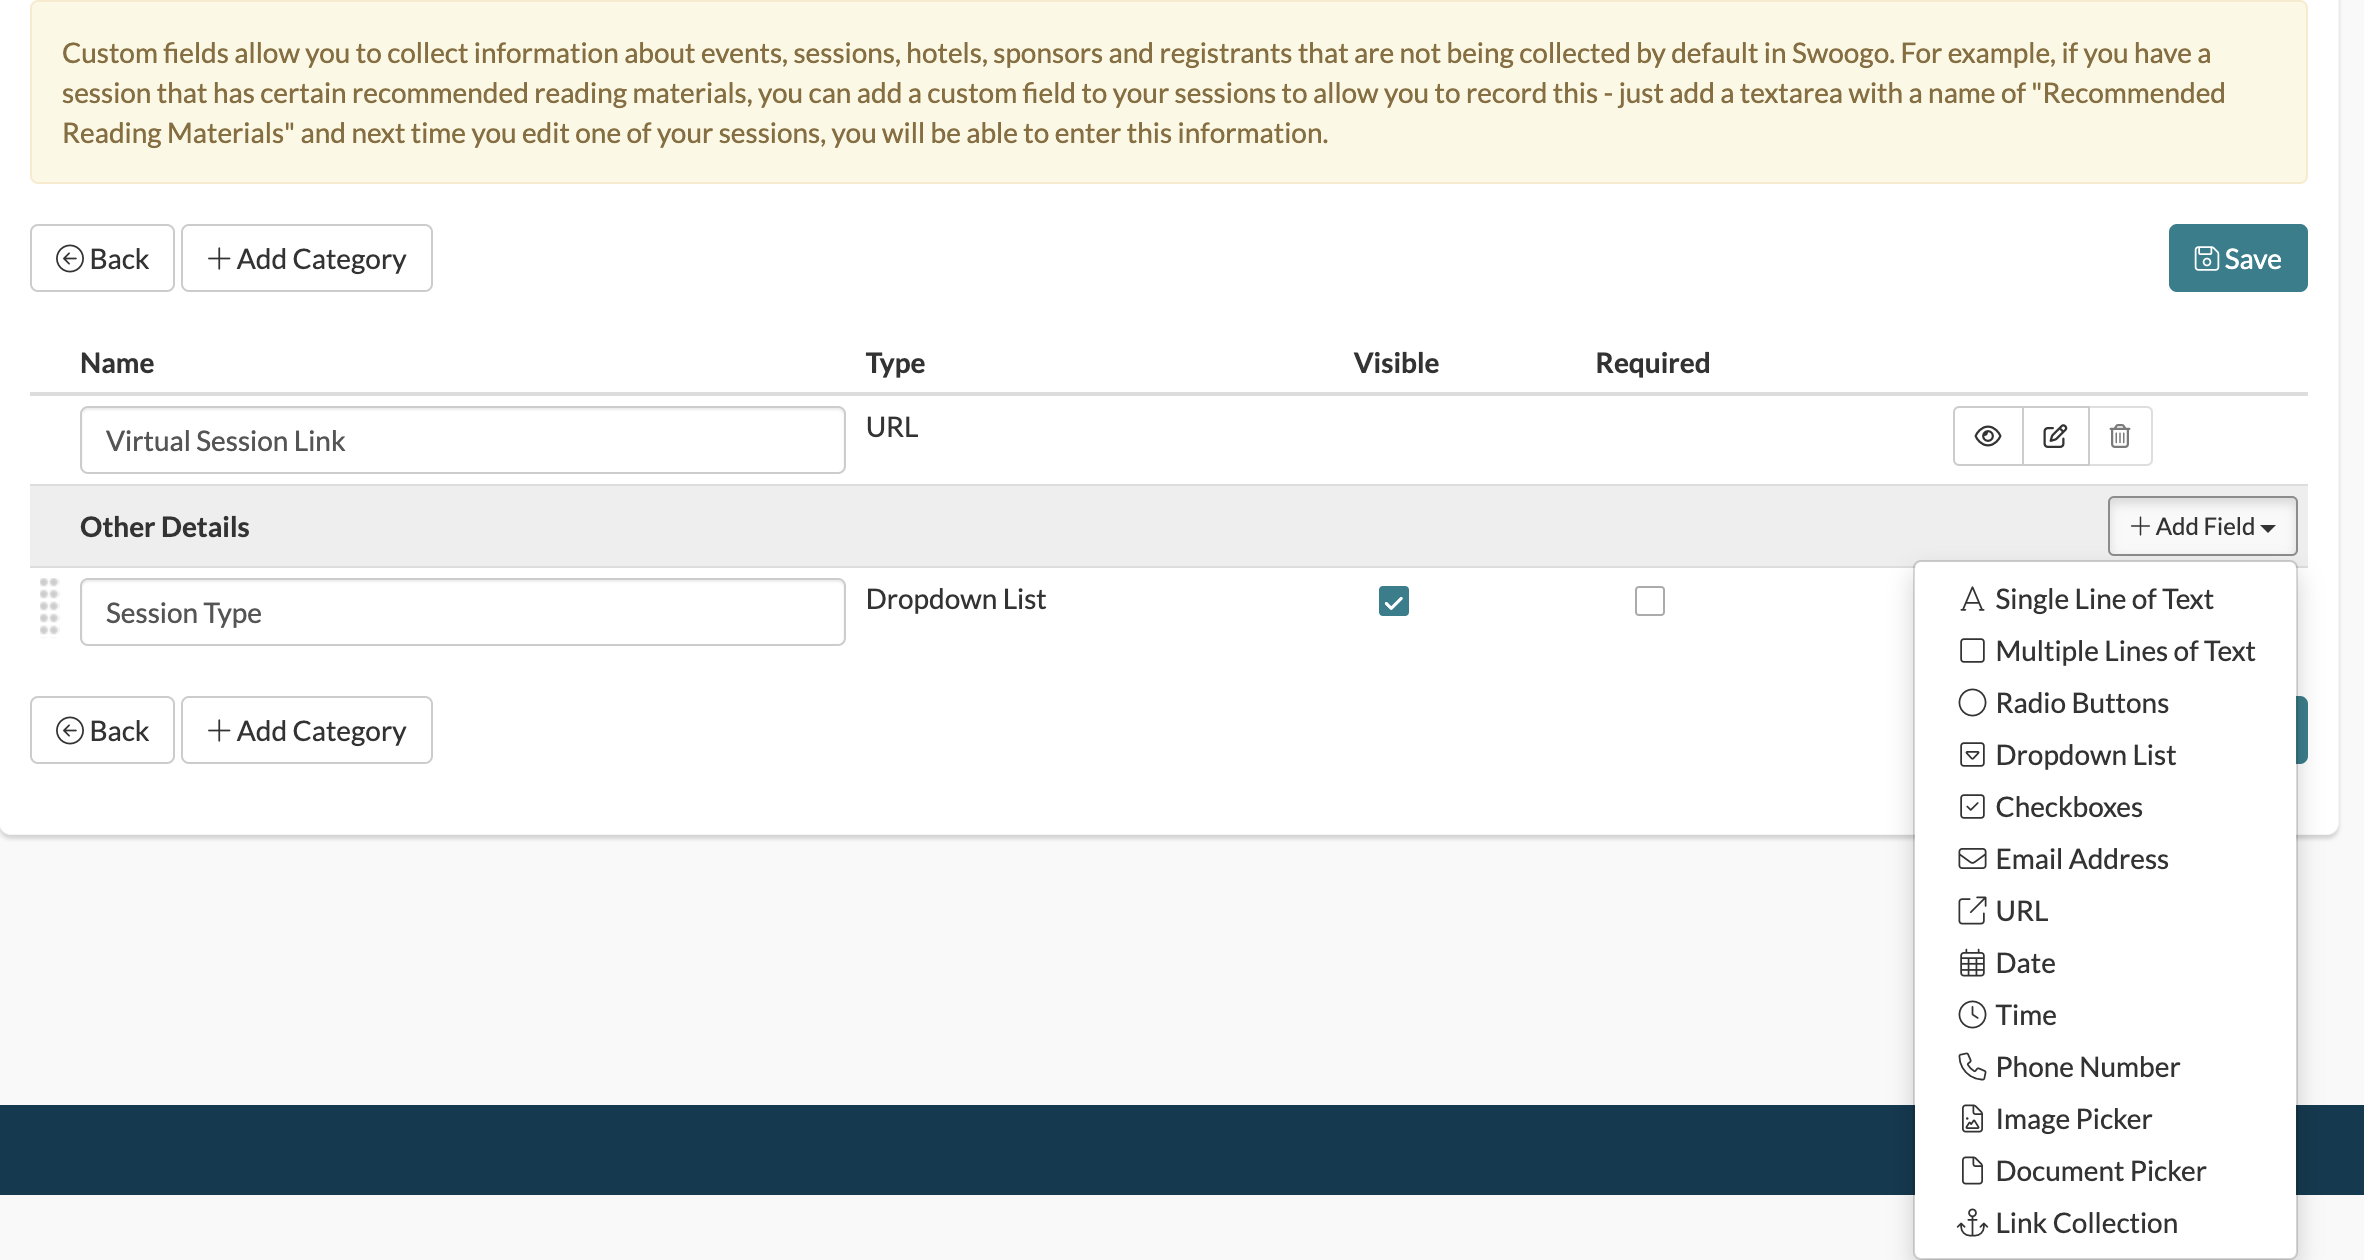The height and width of the screenshot is (1260, 2364).
Task: Open the Add Field dropdown
Action: tap(2202, 526)
